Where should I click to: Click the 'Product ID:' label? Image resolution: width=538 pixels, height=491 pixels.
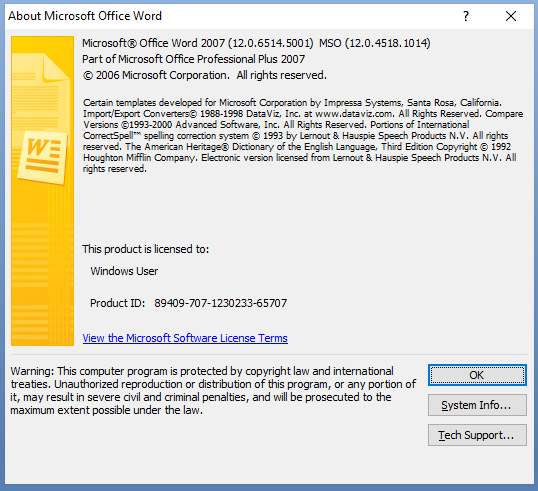[x=117, y=303]
